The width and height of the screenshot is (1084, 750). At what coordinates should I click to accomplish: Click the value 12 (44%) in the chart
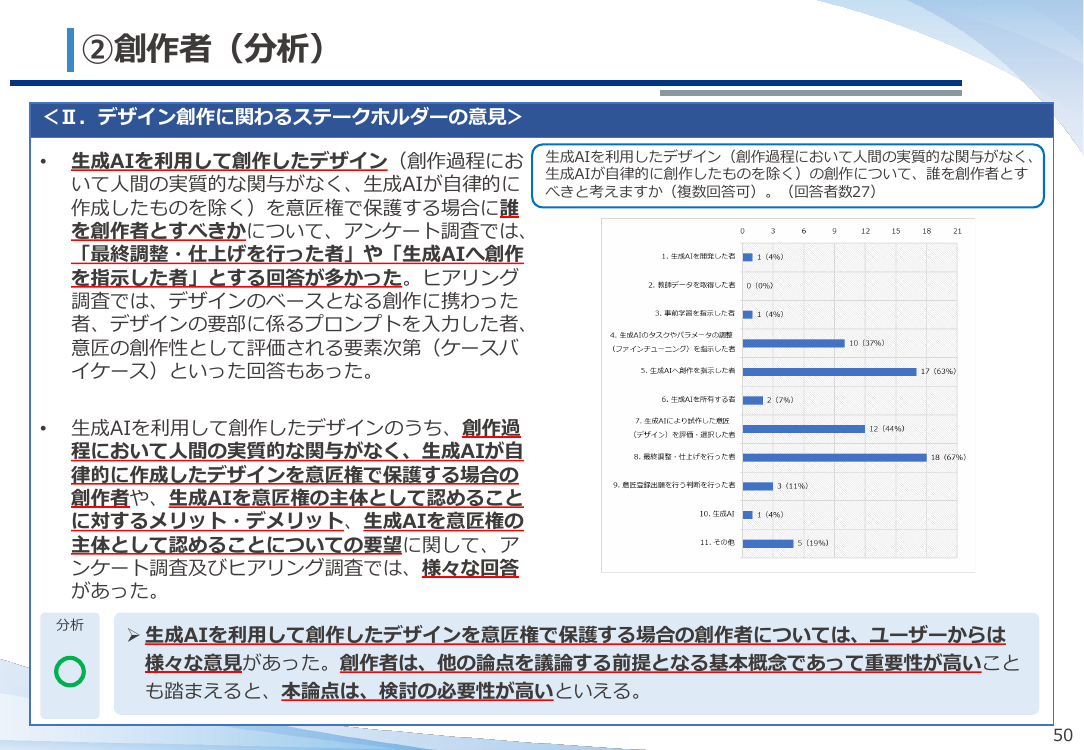tap(886, 429)
